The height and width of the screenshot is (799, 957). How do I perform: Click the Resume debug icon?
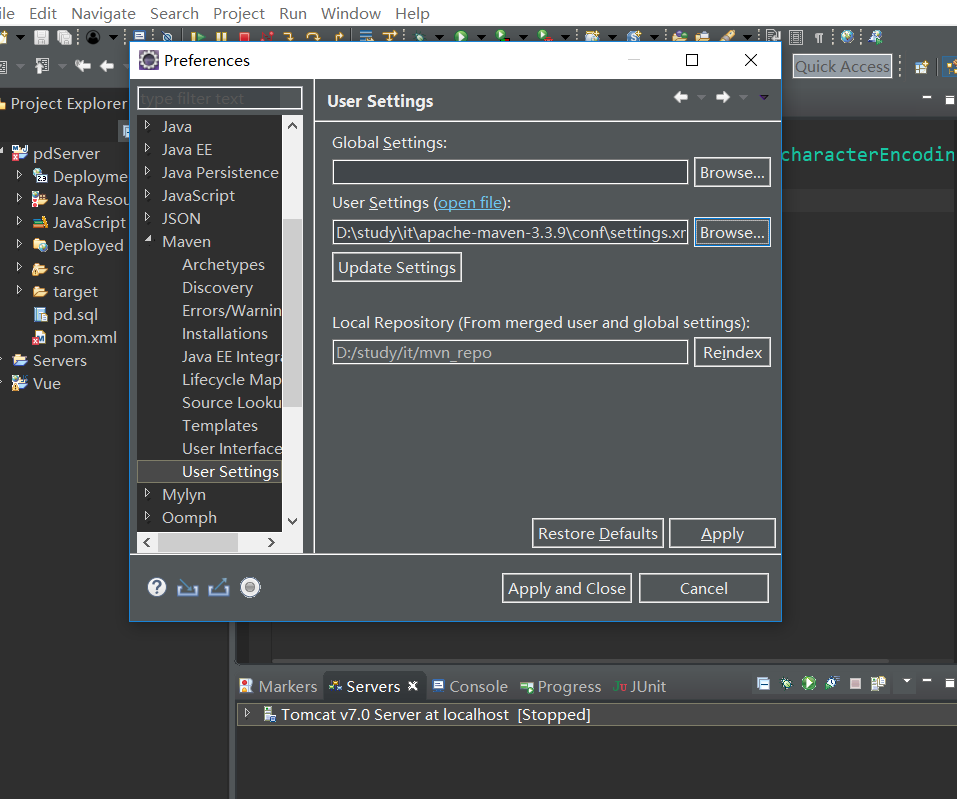coord(197,37)
